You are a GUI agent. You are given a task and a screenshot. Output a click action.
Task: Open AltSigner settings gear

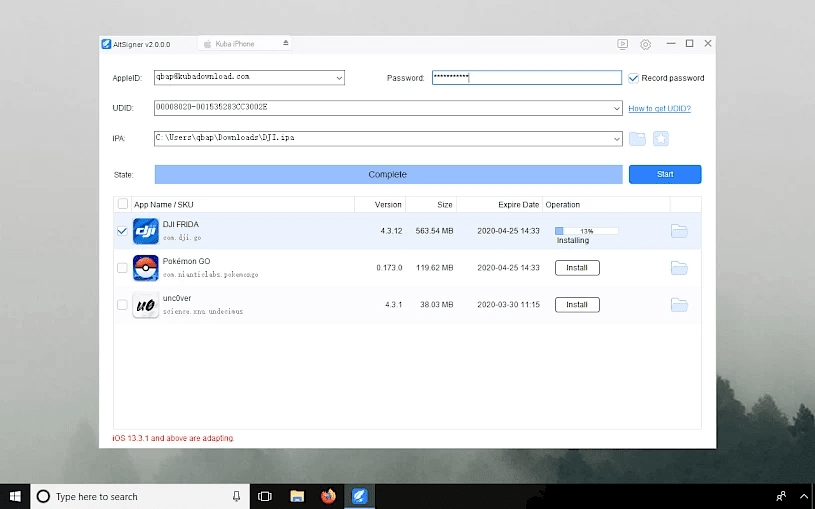[645, 44]
